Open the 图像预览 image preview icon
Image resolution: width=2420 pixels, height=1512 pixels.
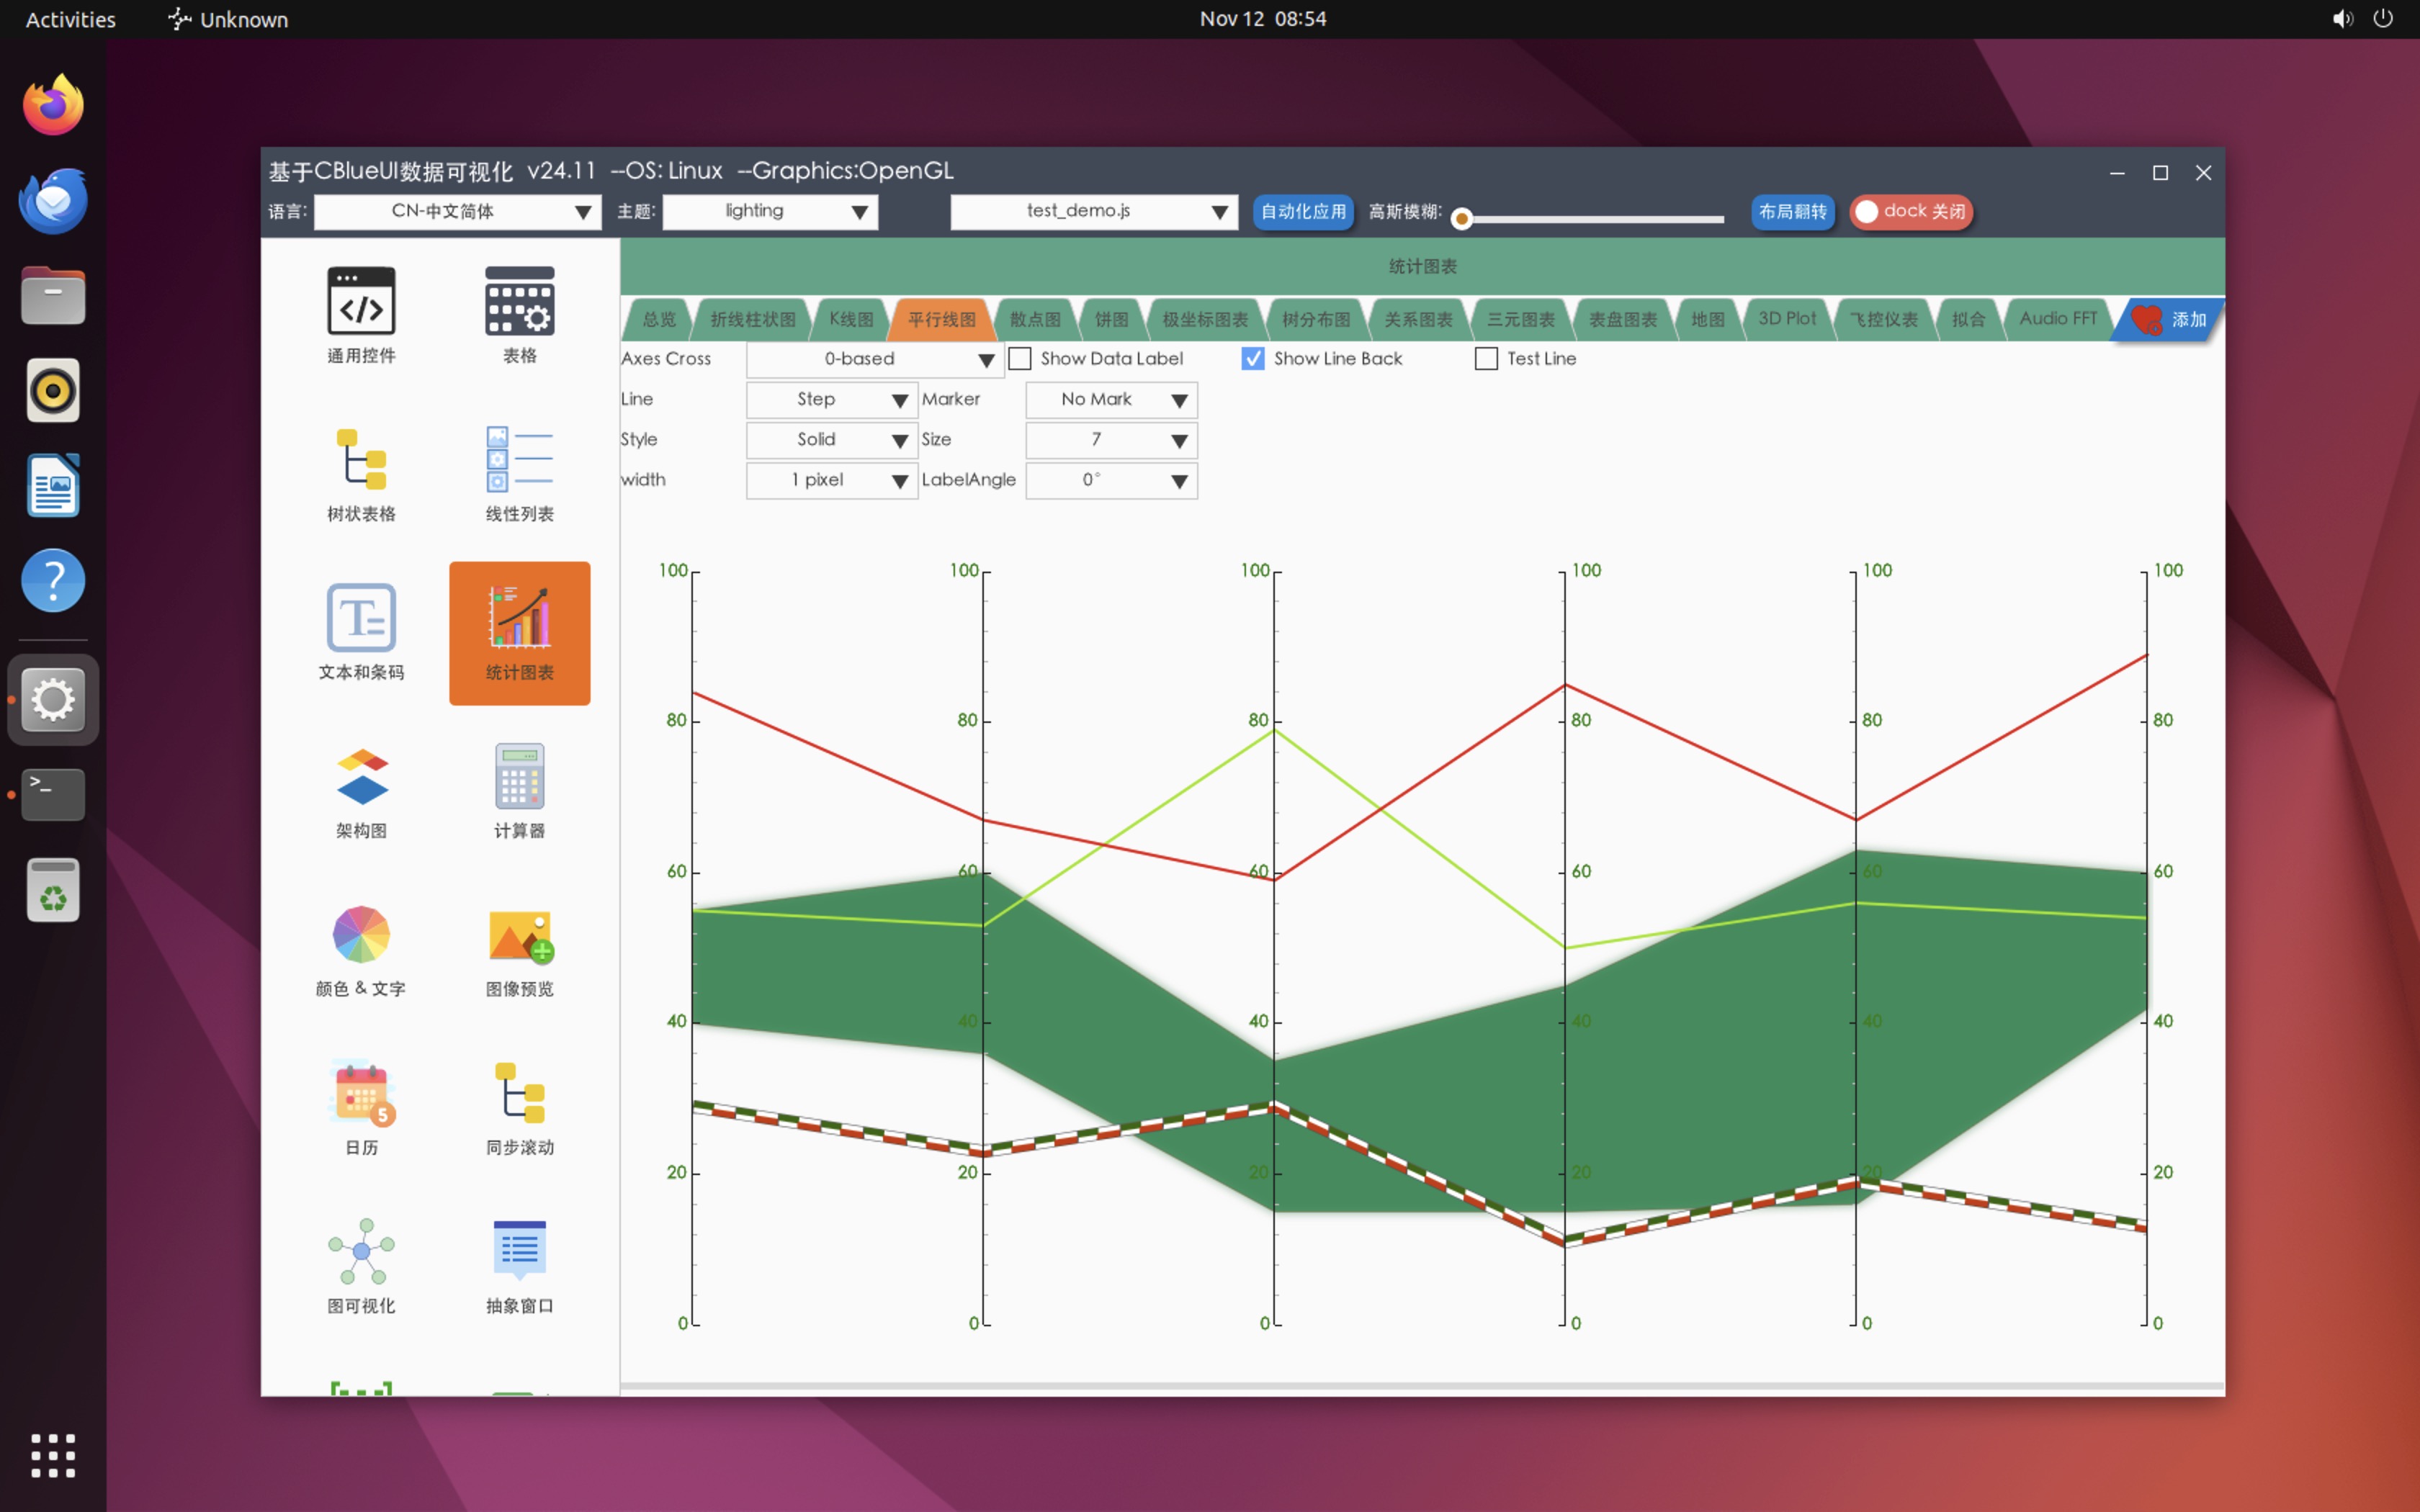[x=519, y=935]
